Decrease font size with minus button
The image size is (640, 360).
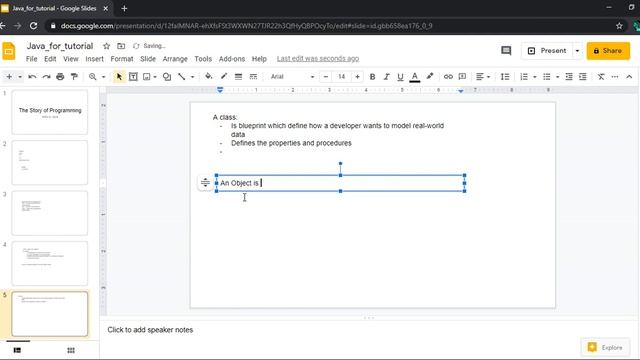pyautogui.click(x=326, y=77)
